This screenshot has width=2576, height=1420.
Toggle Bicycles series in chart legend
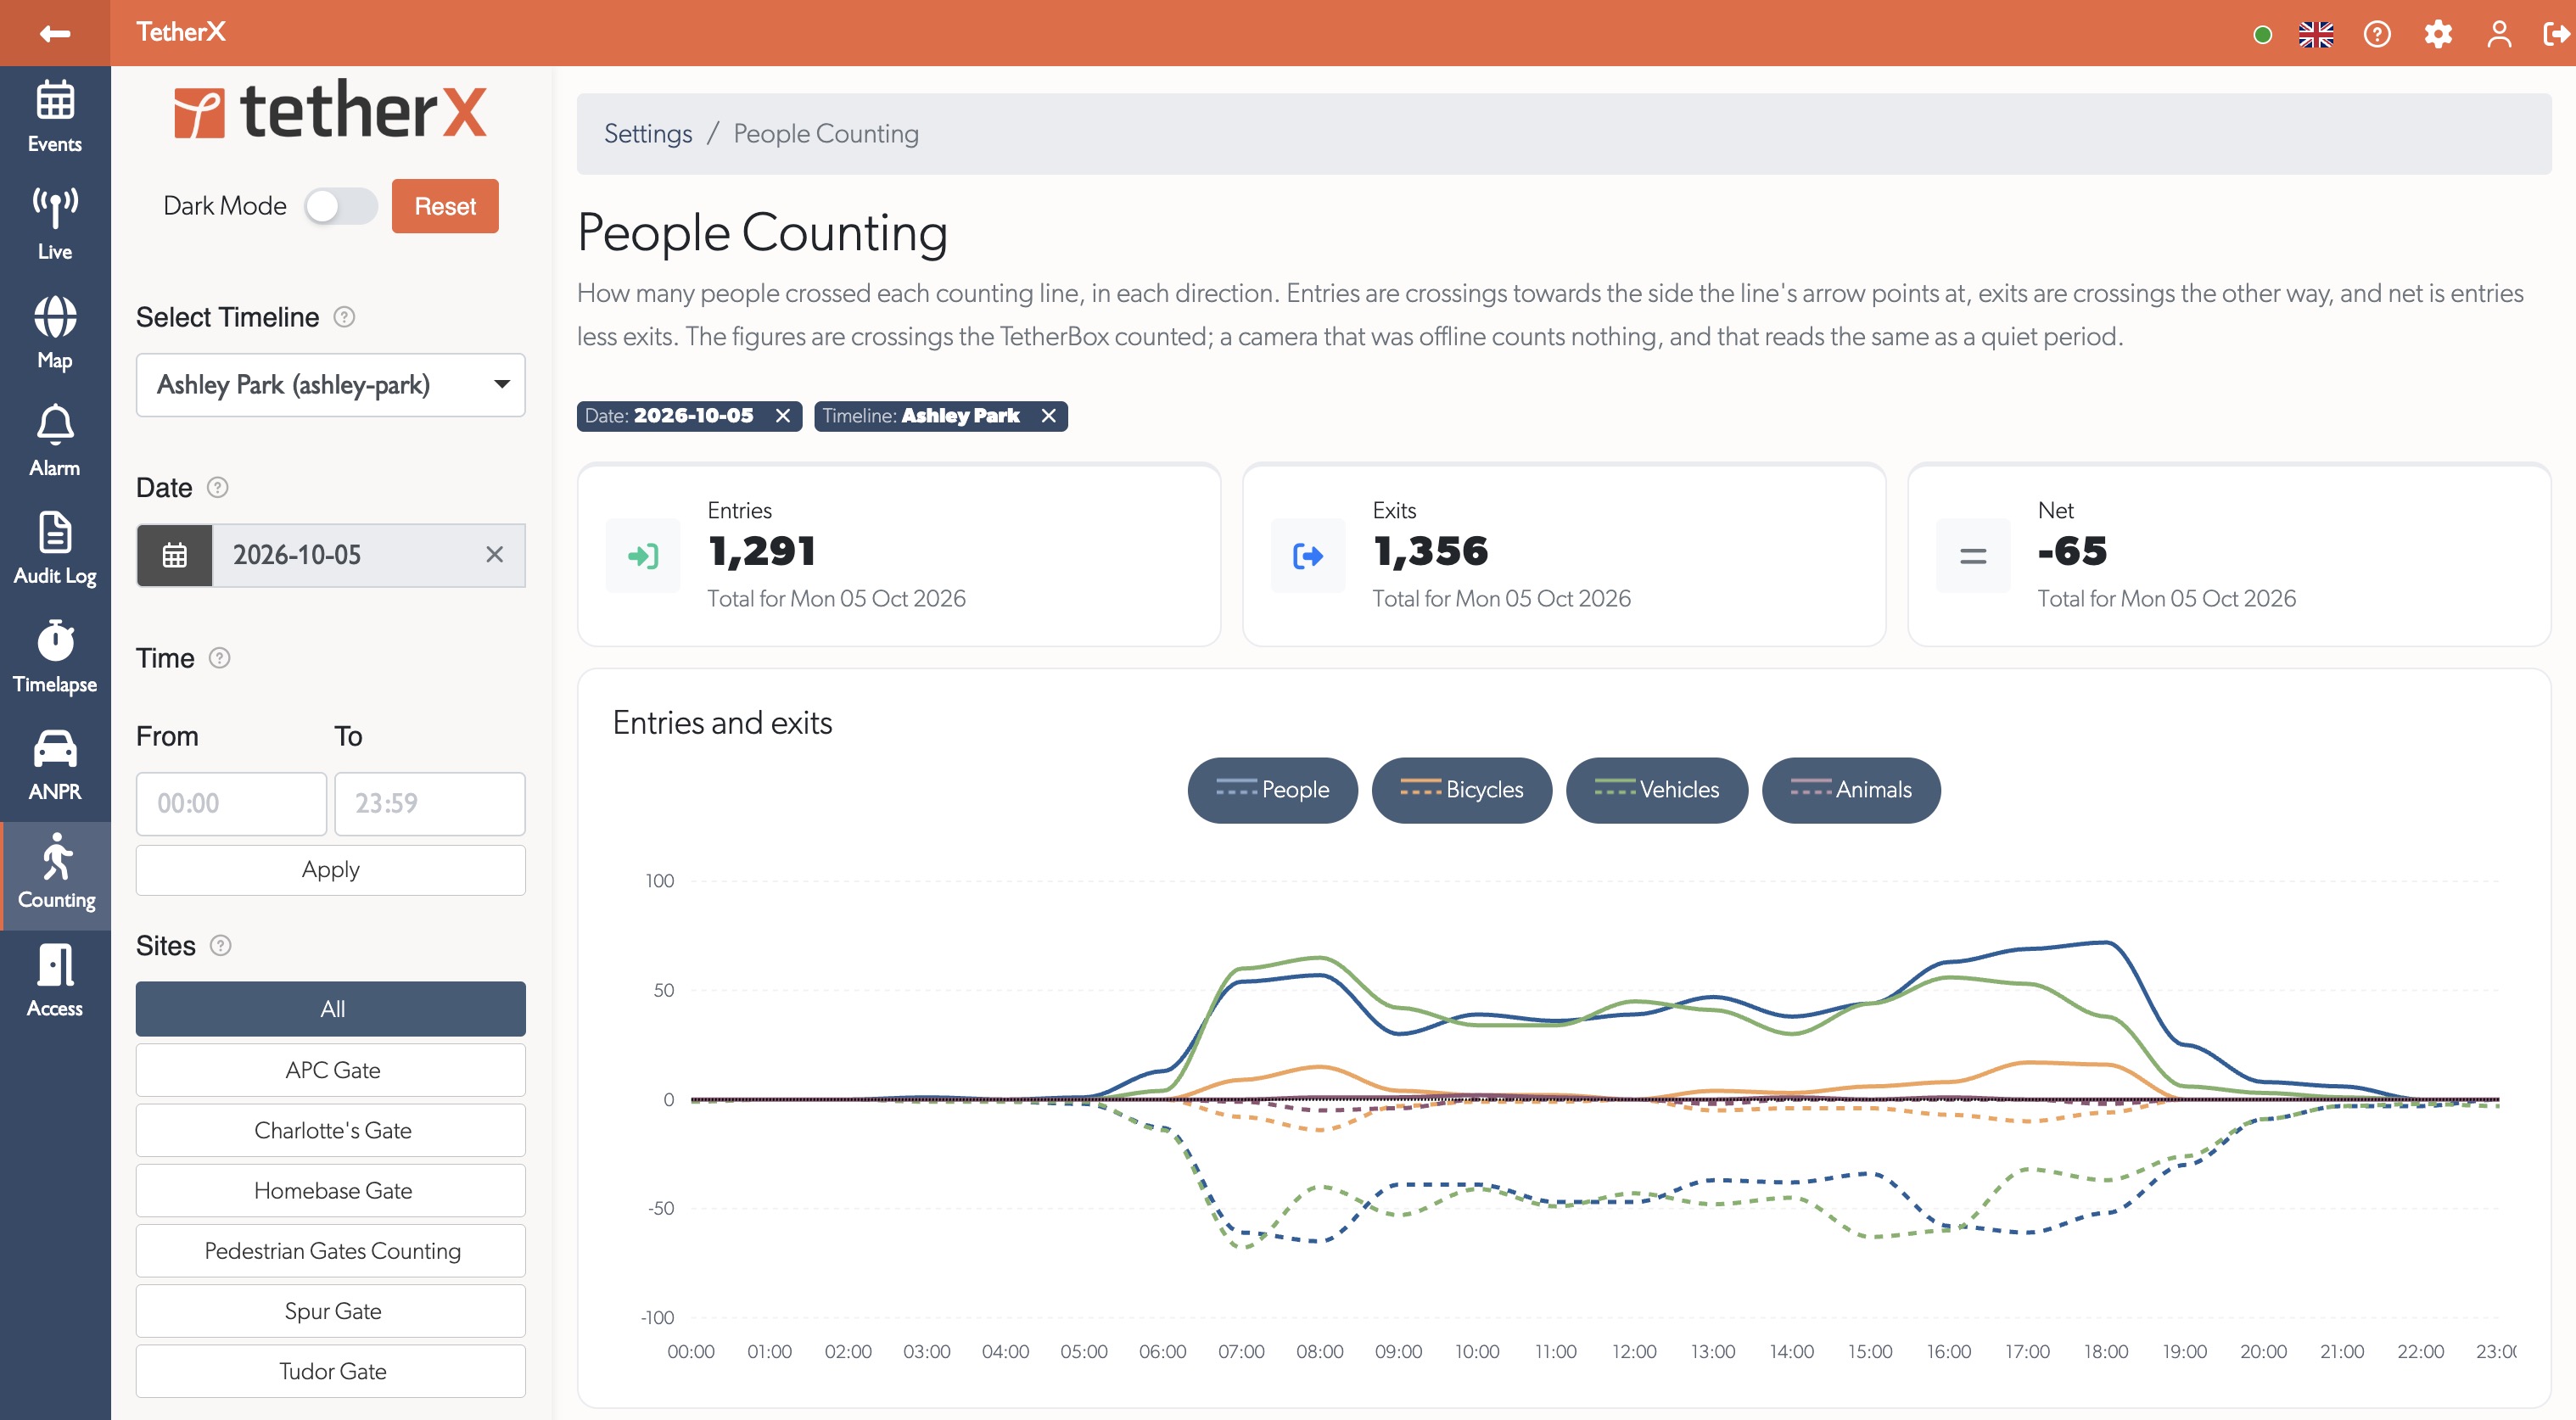(x=1461, y=790)
